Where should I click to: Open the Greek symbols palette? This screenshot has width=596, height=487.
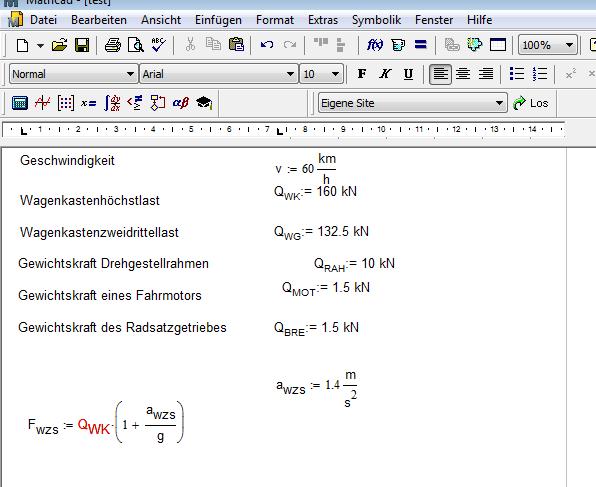(181, 103)
